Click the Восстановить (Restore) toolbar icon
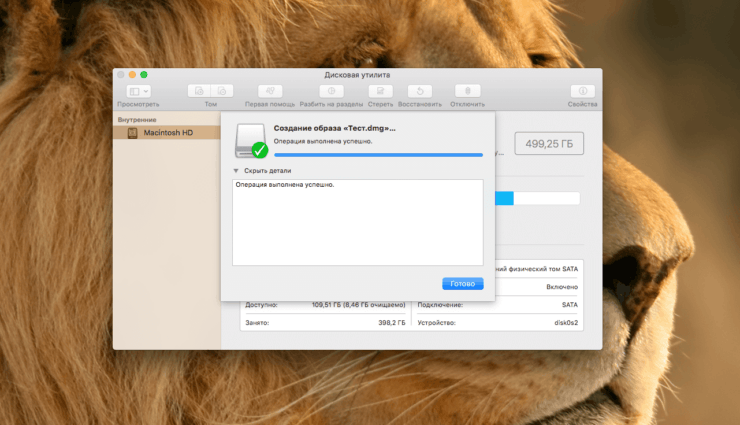The height and width of the screenshot is (425, 740). 421,91
